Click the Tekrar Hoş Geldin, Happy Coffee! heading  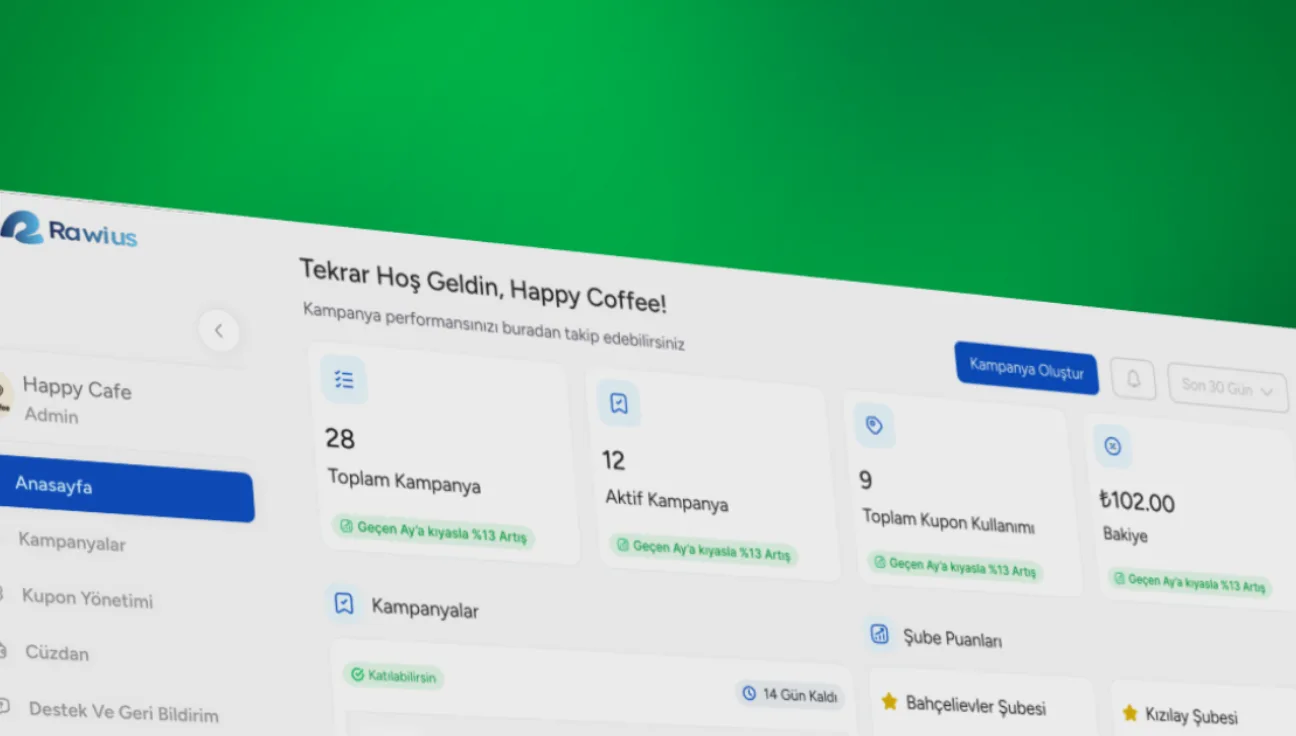point(483,285)
